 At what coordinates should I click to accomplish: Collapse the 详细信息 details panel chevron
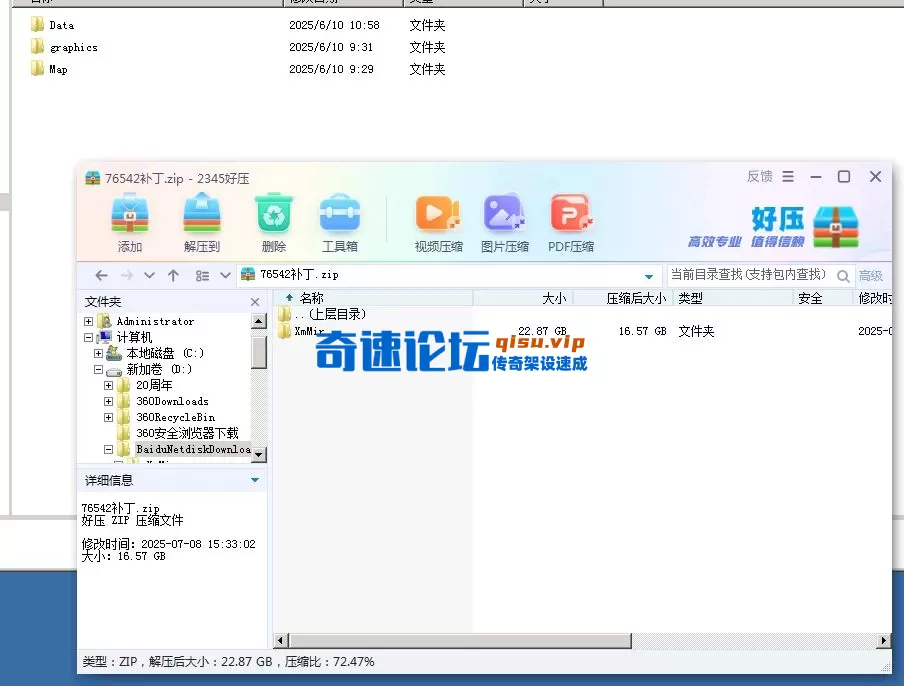pyautogui.click(x=254, y=479)
